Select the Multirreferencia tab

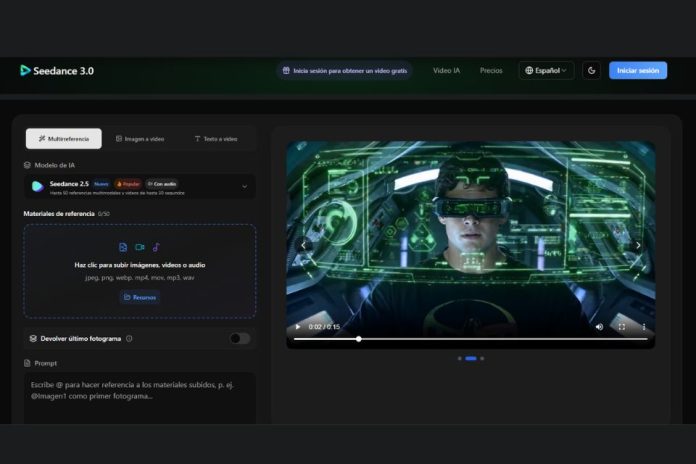point(63,139)
